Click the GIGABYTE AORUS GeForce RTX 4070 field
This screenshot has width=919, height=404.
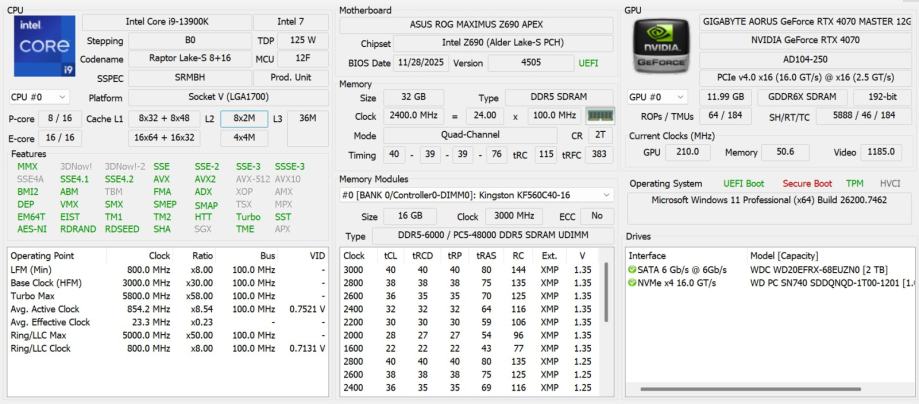pyautogui.click(x=806, y=22)
